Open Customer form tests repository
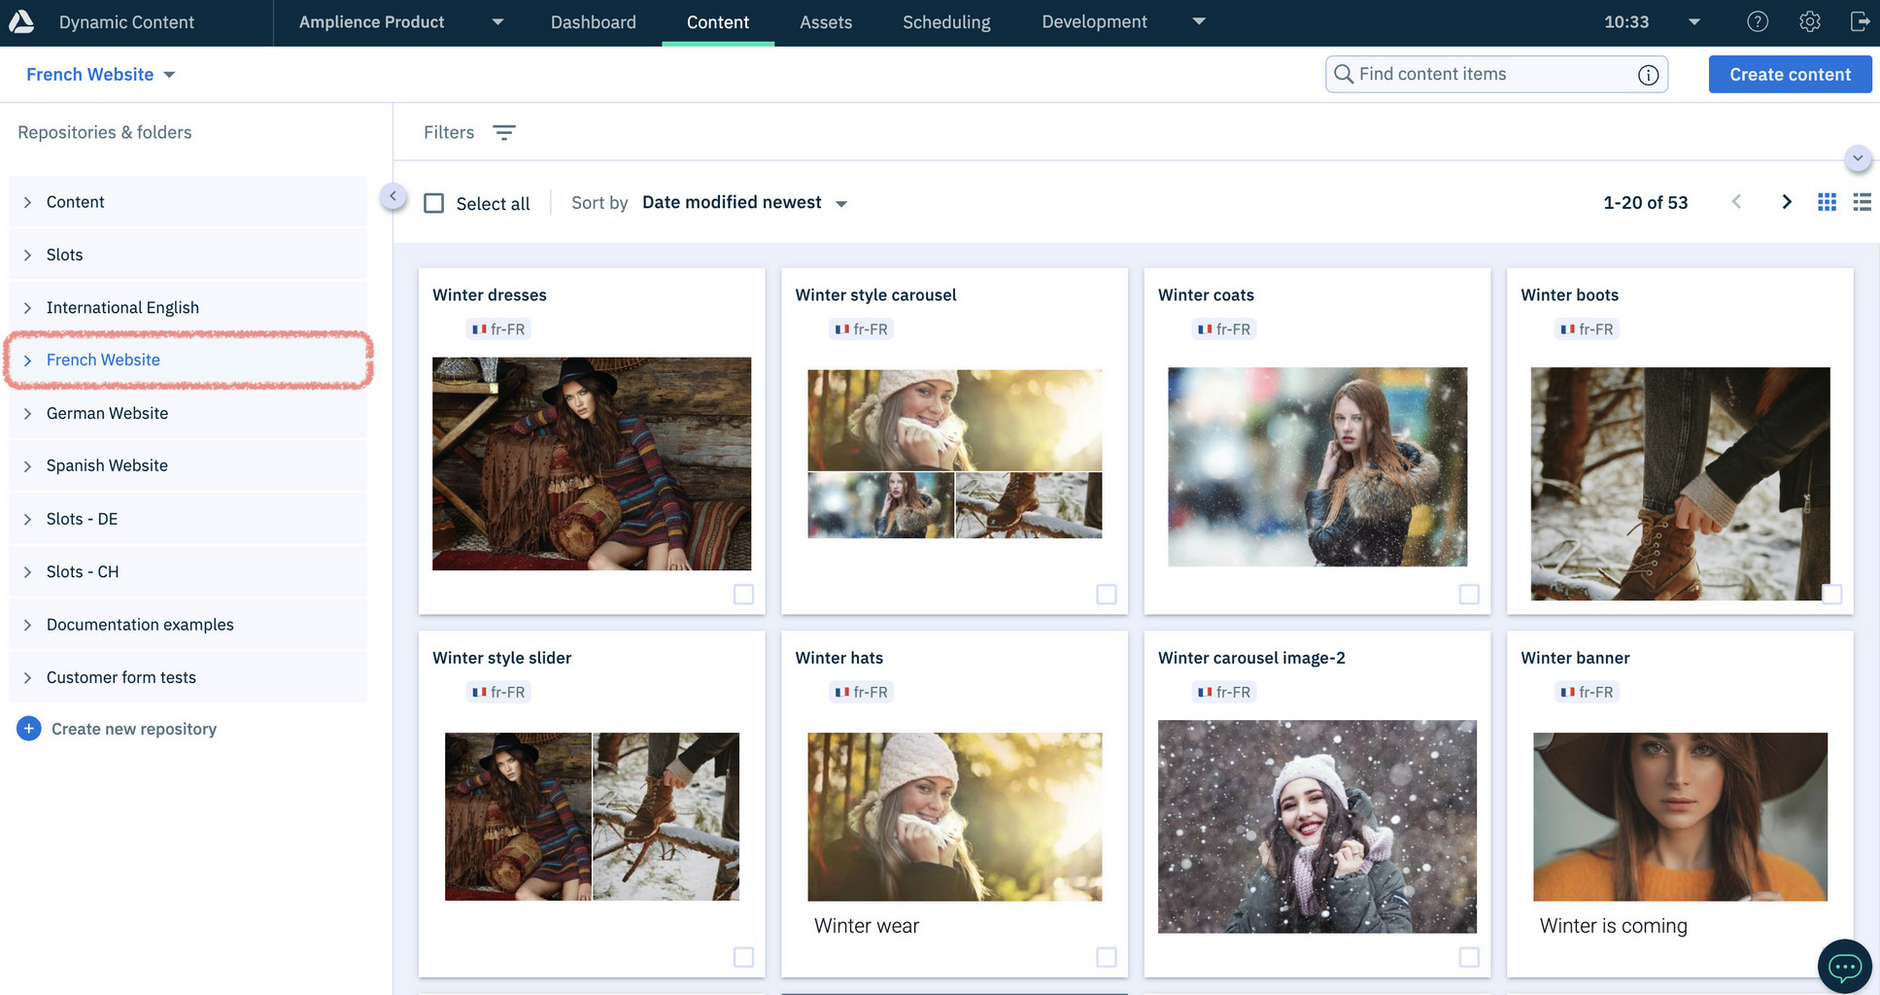 click(x=188, y=678)
